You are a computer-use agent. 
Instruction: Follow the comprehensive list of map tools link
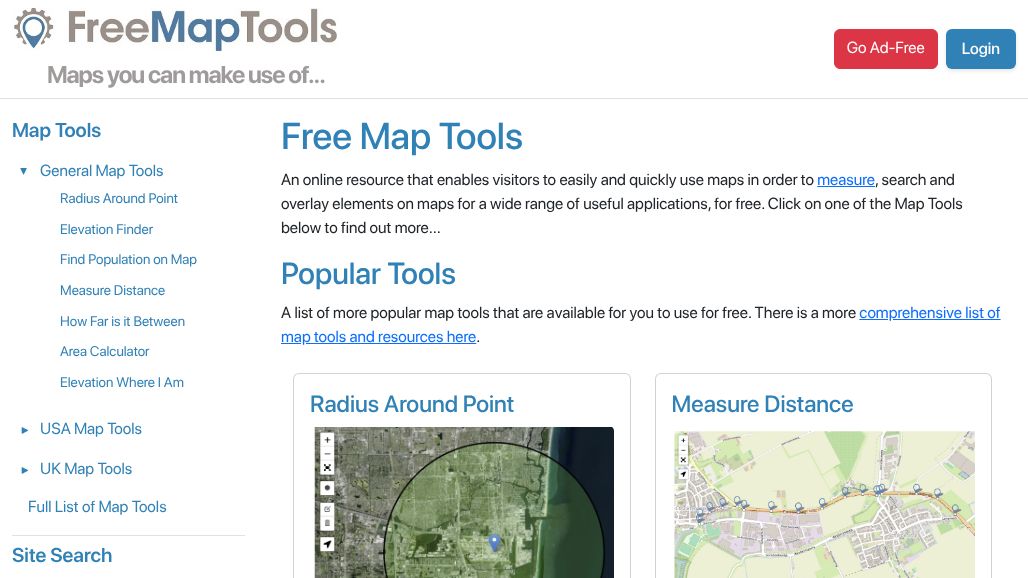click(929, 313)
